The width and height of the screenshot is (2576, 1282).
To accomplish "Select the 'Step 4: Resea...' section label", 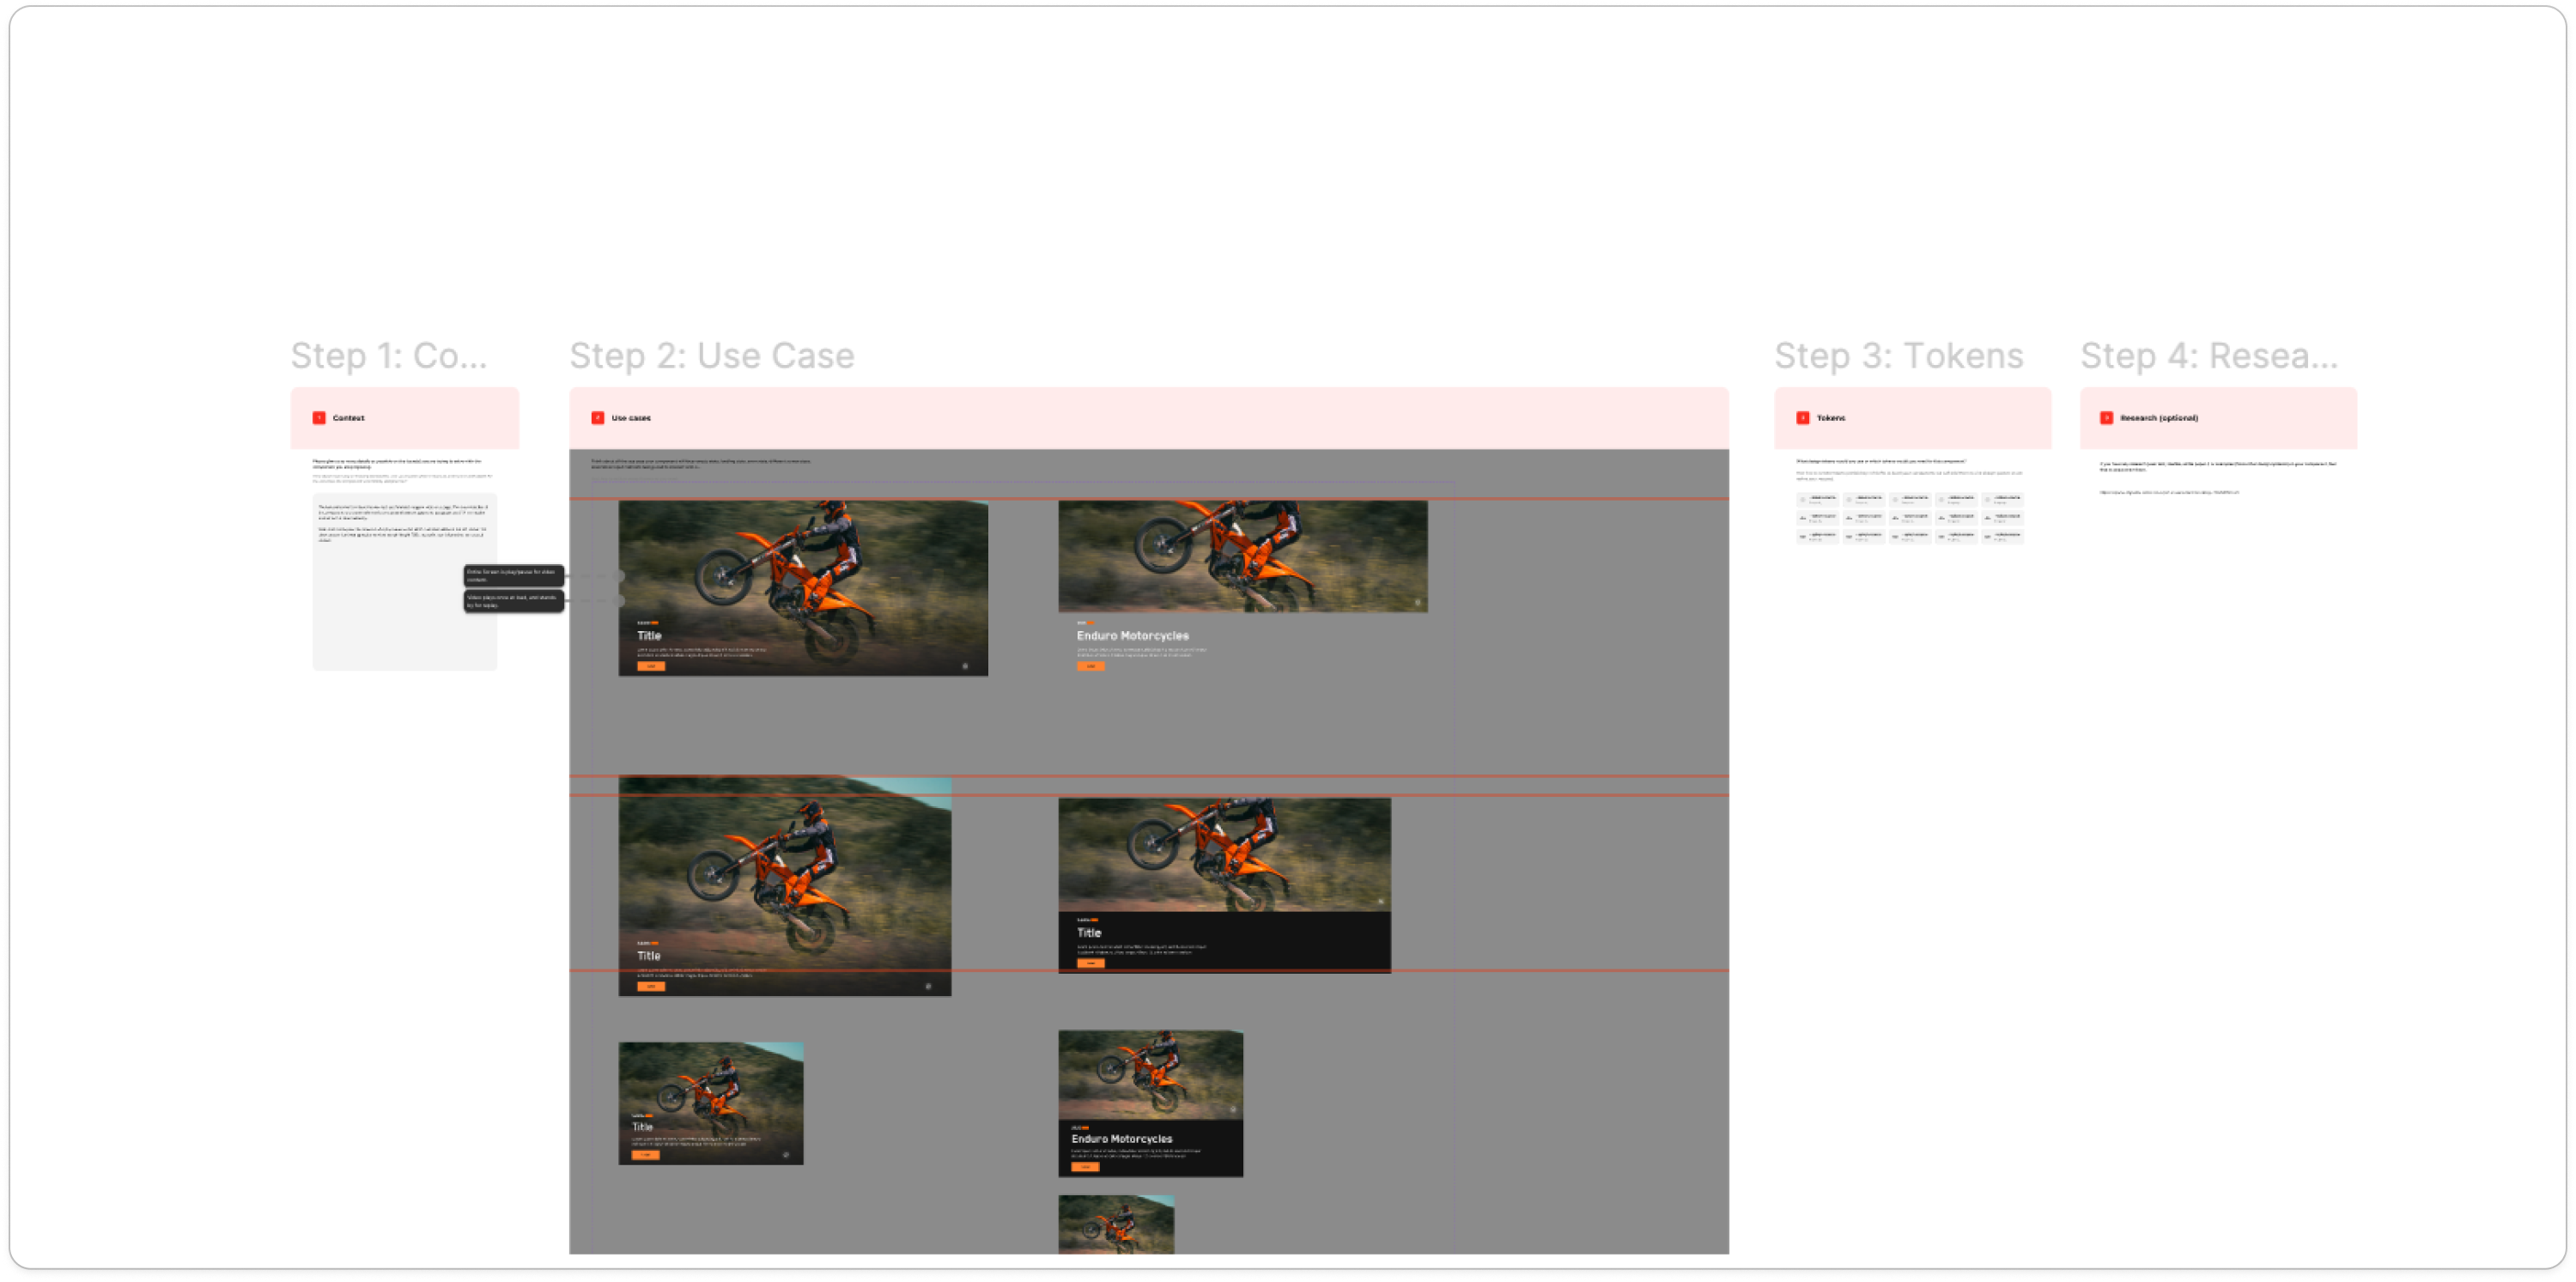I will (2209, 356).
